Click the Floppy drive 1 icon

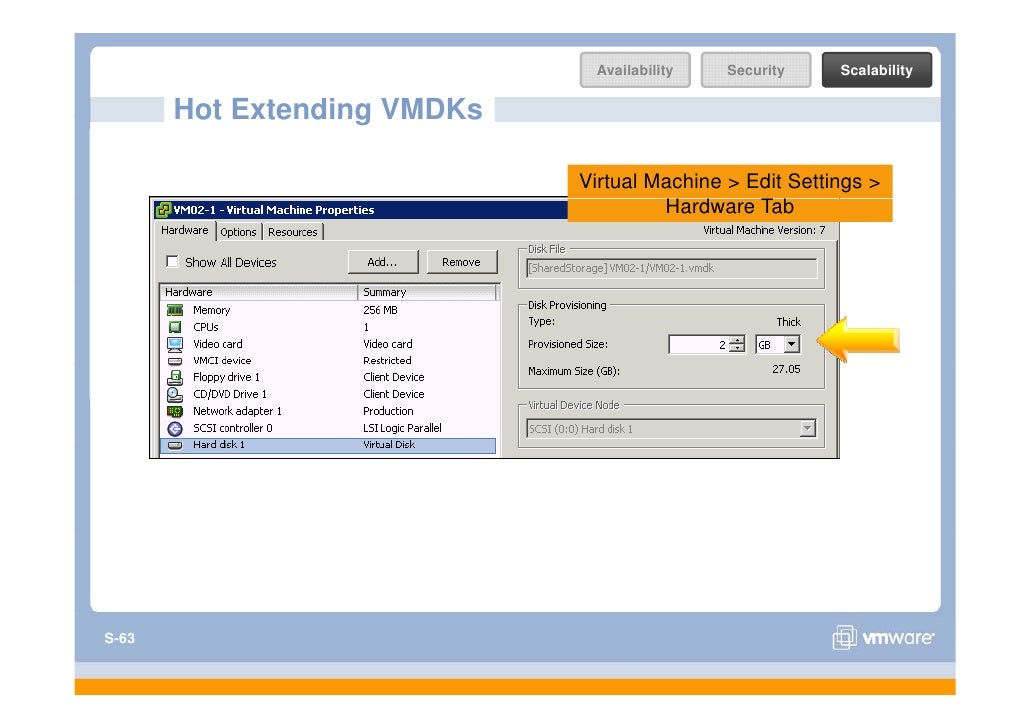coord(175,377)
